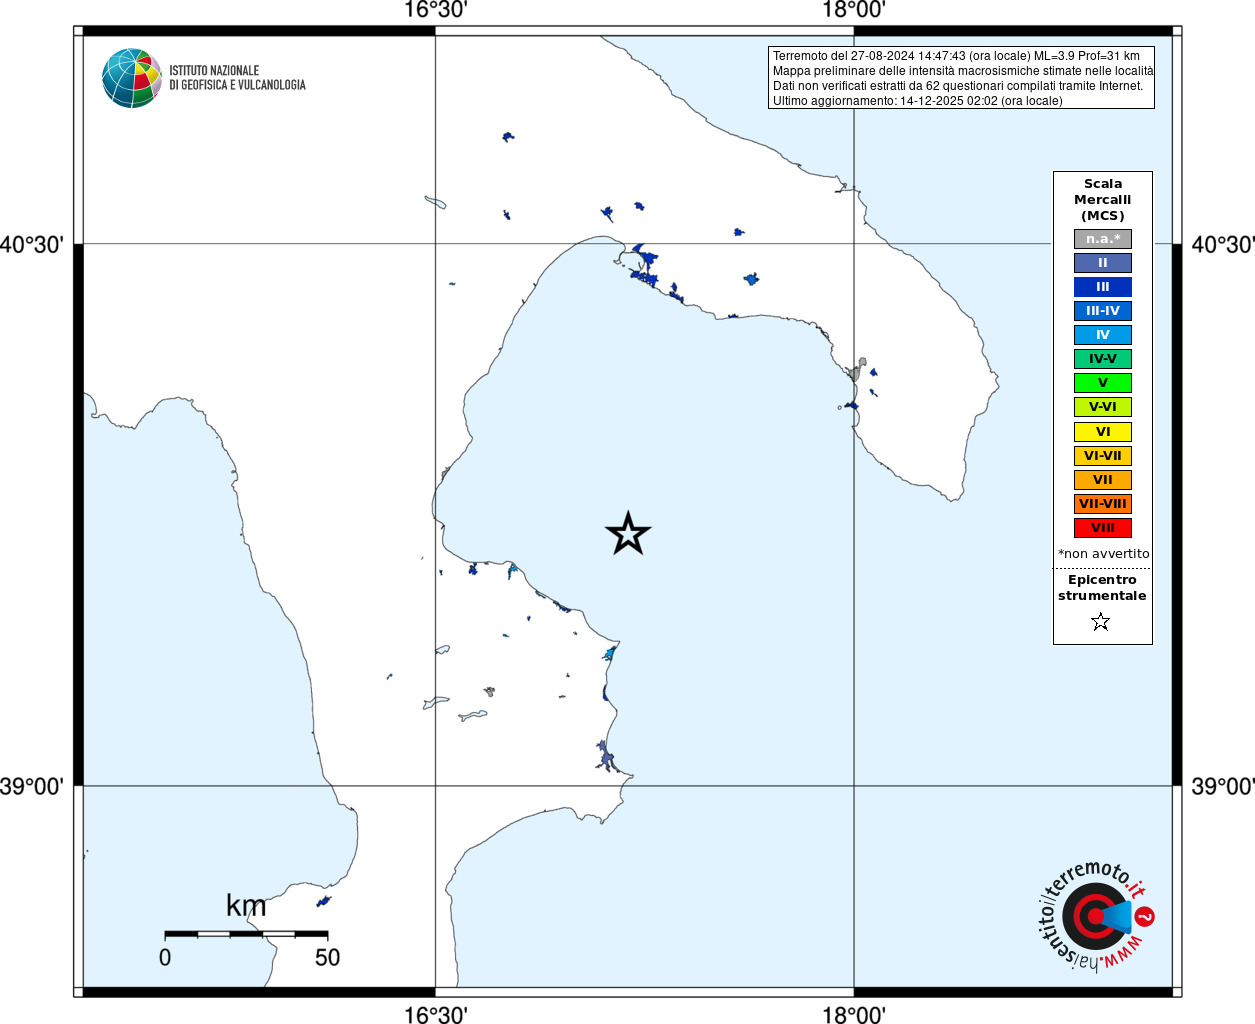The width and height of the screenshot is (1255, 1024).
Task: Click the left 39°00' latitude label
Action: click(32, 787)
